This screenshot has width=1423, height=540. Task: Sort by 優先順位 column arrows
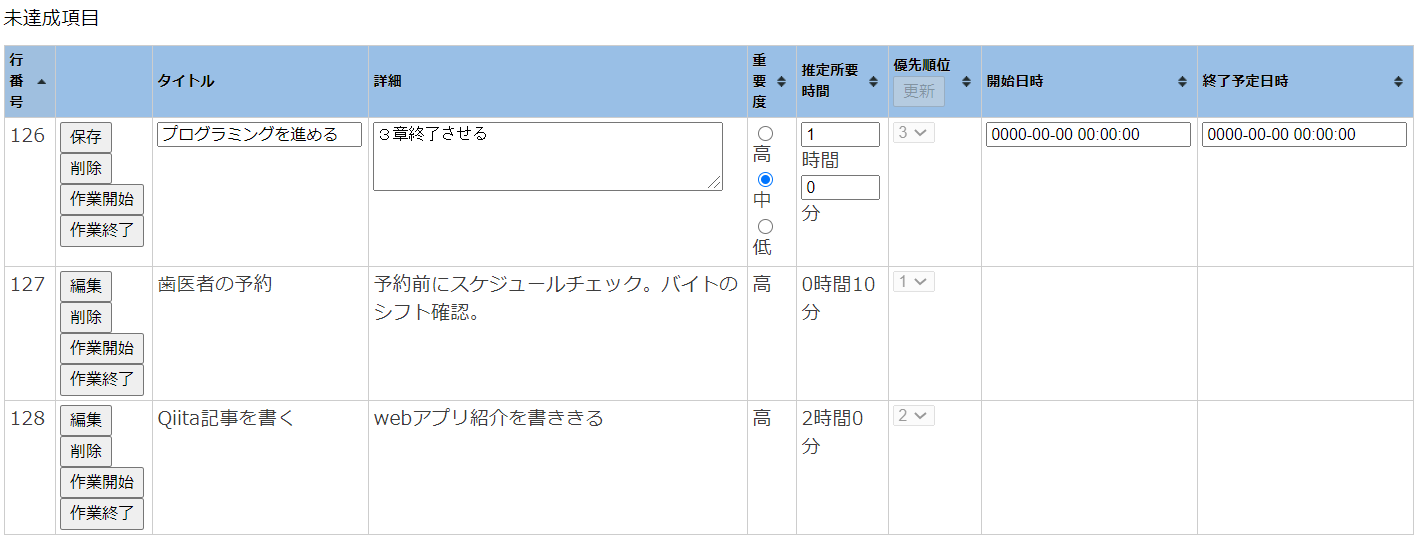[966, 81]
